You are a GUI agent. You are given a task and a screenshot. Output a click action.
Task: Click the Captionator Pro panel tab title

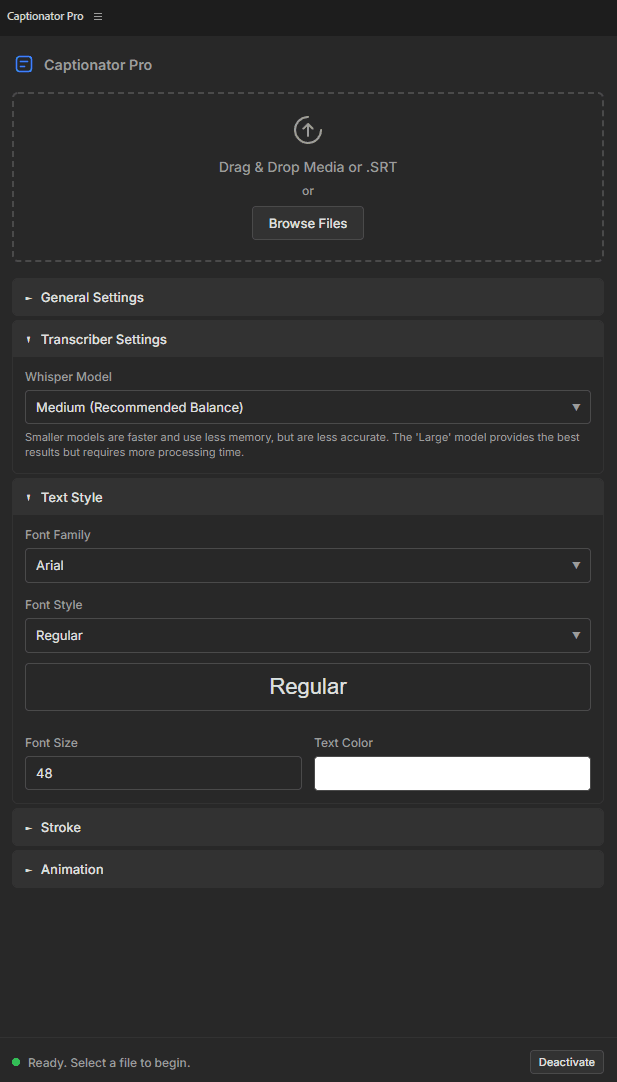point(45,17)
